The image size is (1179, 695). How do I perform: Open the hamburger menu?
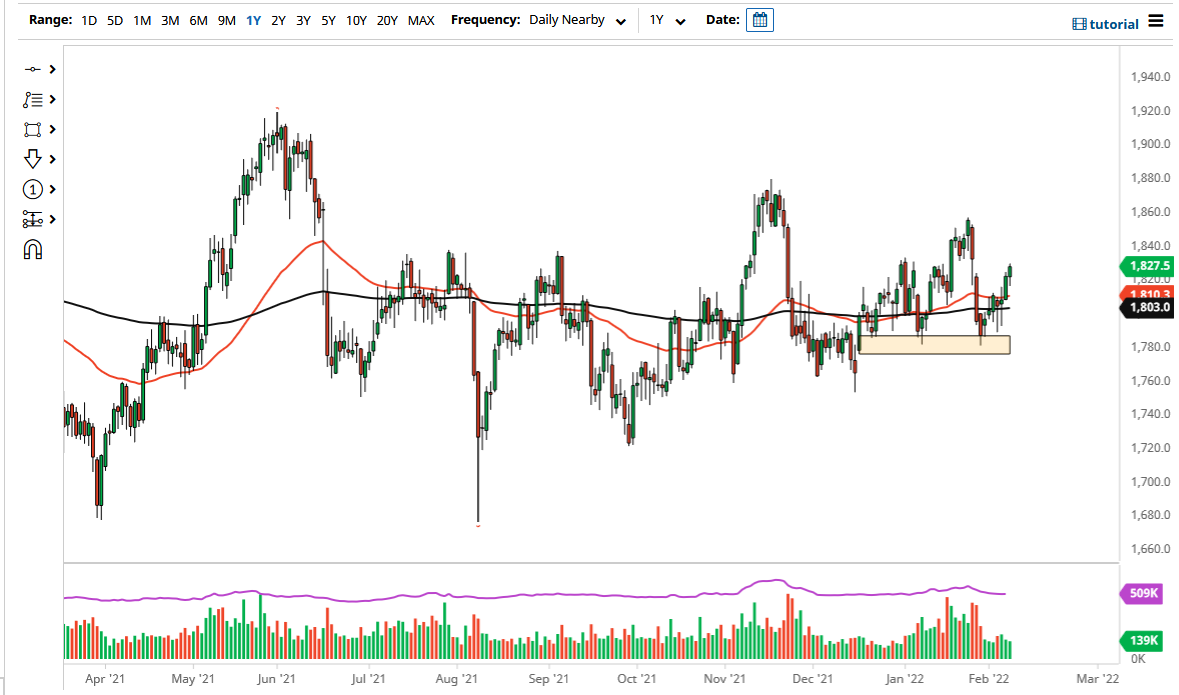point(1156,21)
